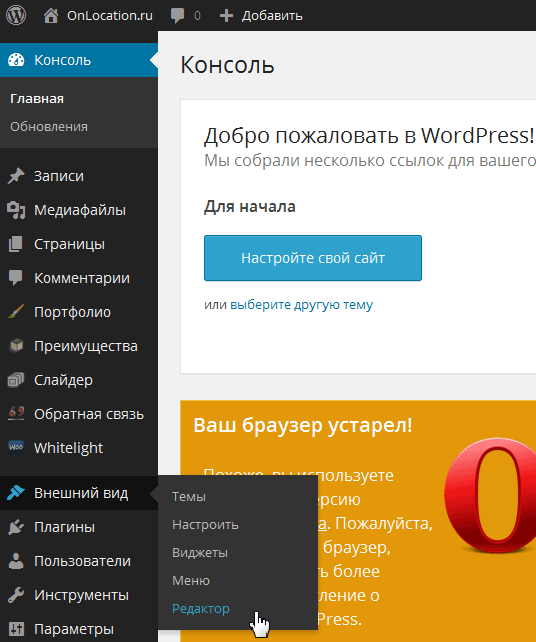The width and height of the screenshot is (536, 642).
Task: Click the Преимущества box icon
Action: click(x=16, y=346)
